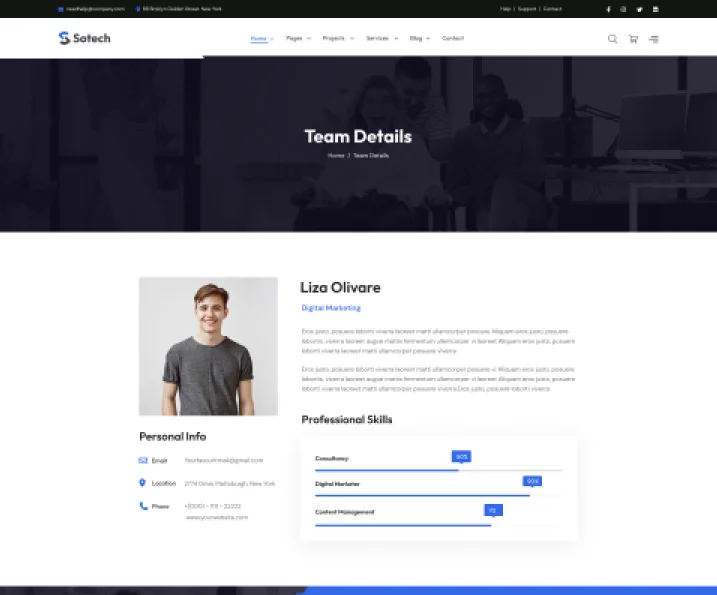Open the search icon in header
This screenshot has width=717, height=595.
click(x=613, y=39)
